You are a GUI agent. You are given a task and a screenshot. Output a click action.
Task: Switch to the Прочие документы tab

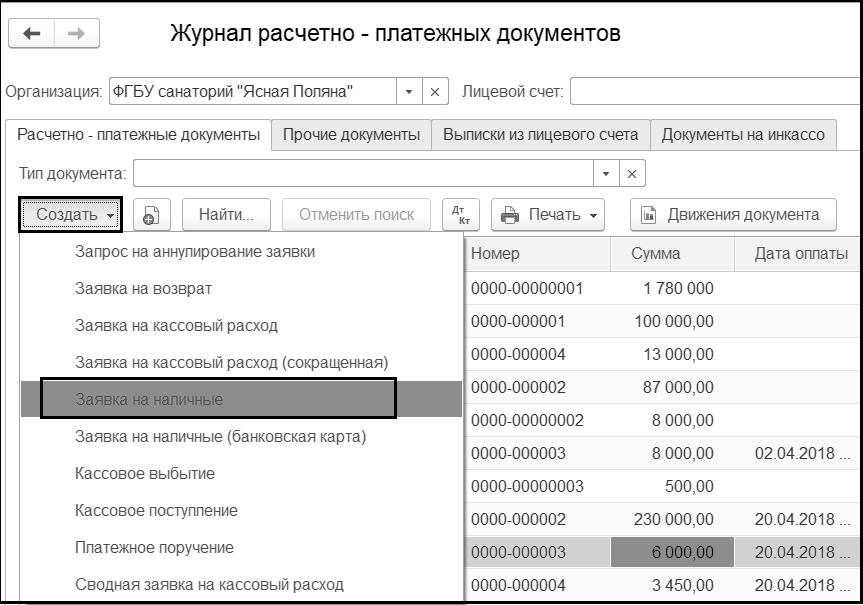(x=351, y=135)
